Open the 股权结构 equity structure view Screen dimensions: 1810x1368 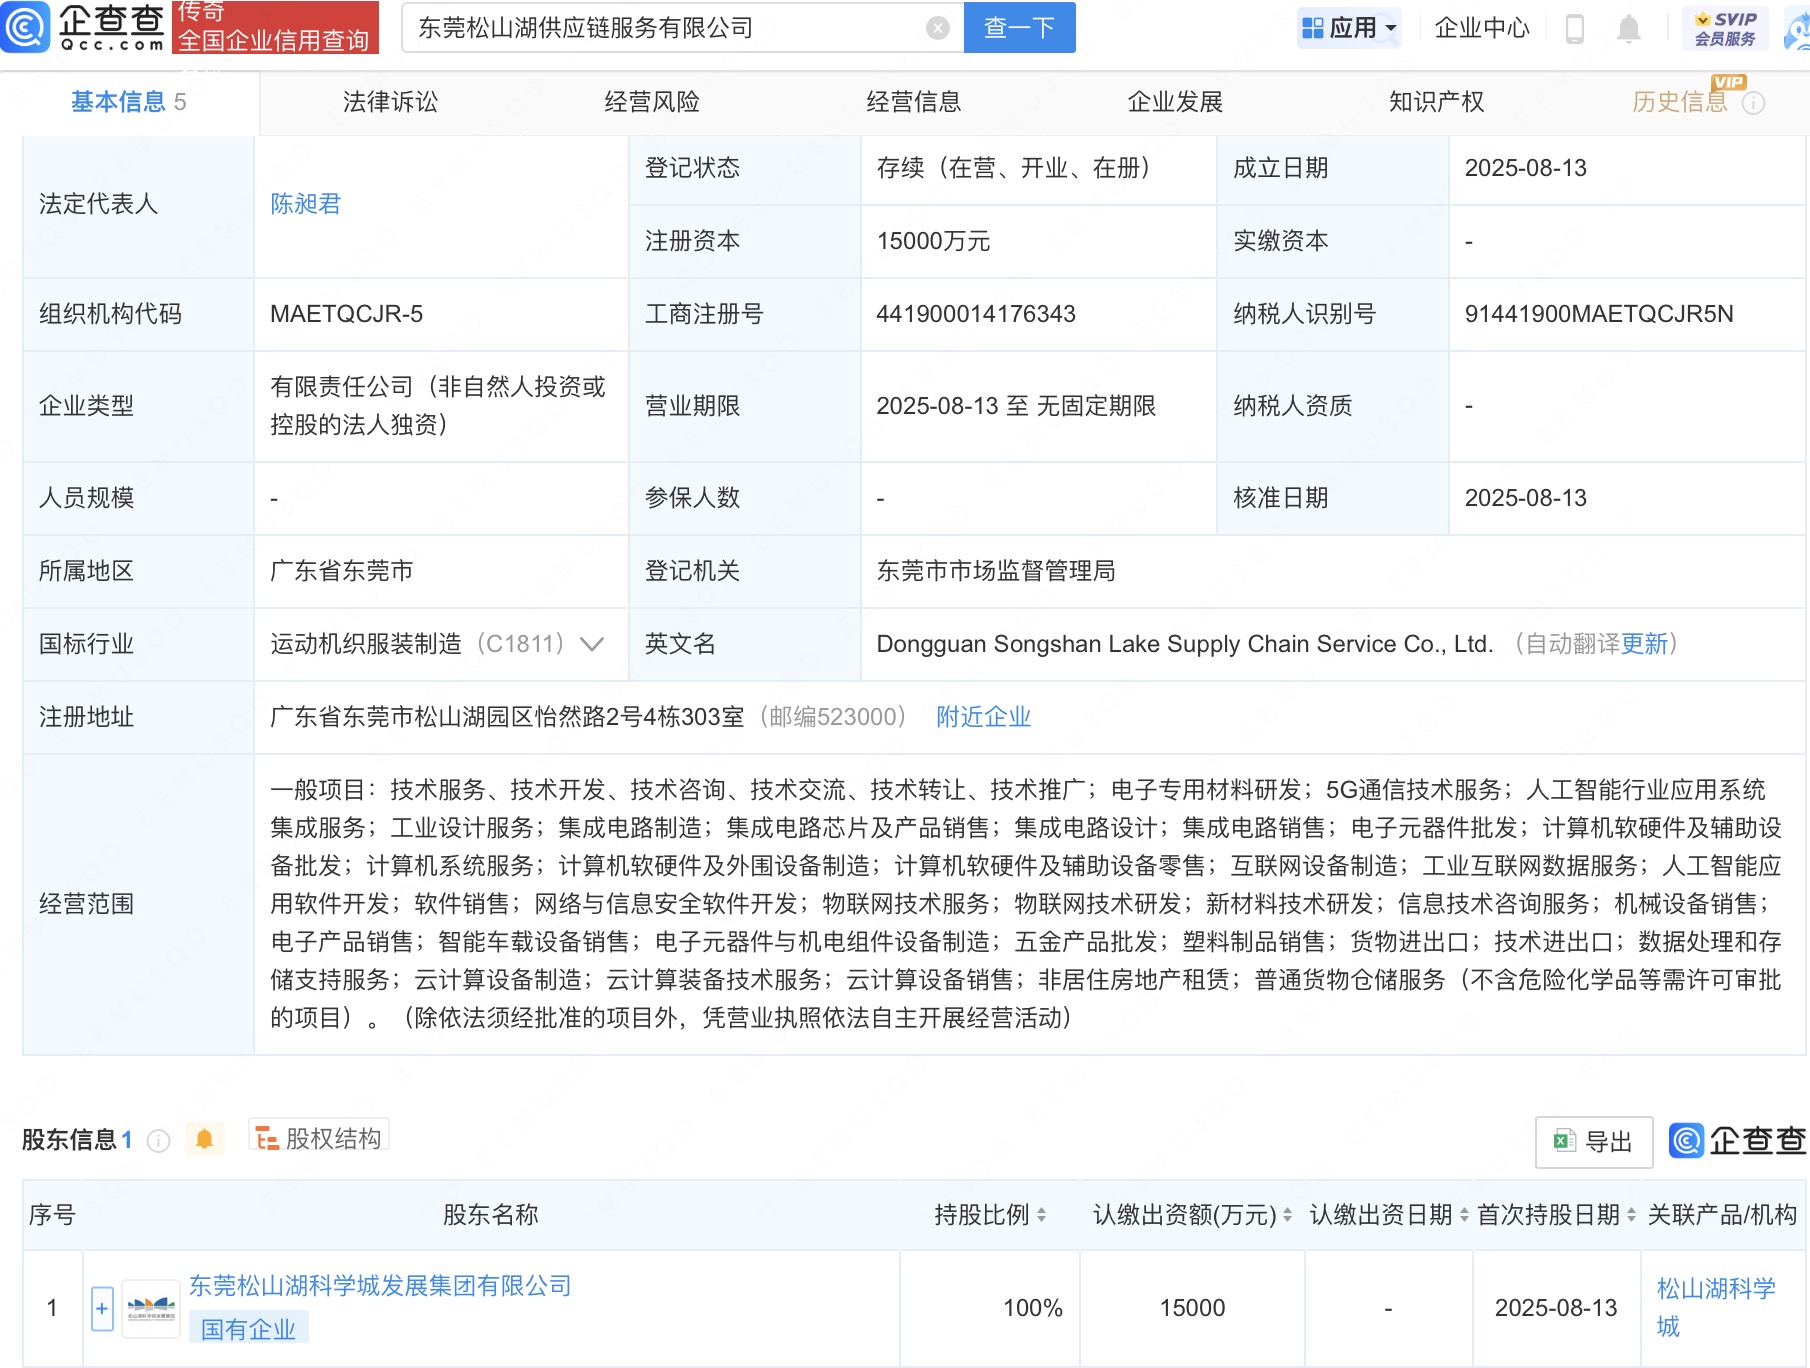[319, 1138]
